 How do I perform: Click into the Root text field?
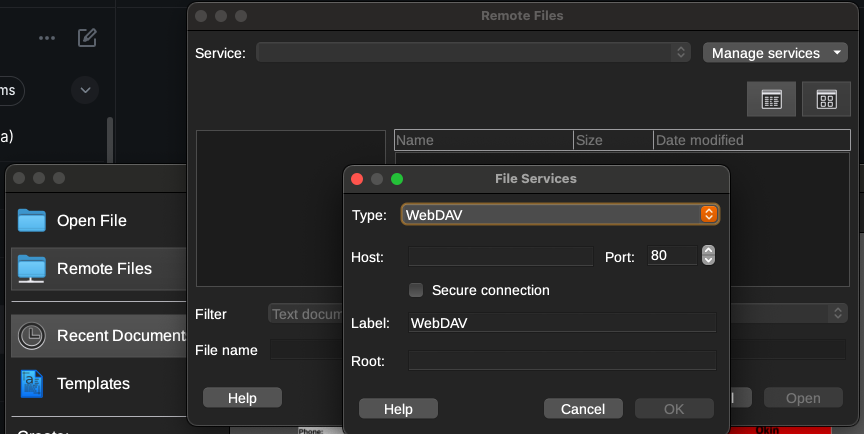click(562, 361)
